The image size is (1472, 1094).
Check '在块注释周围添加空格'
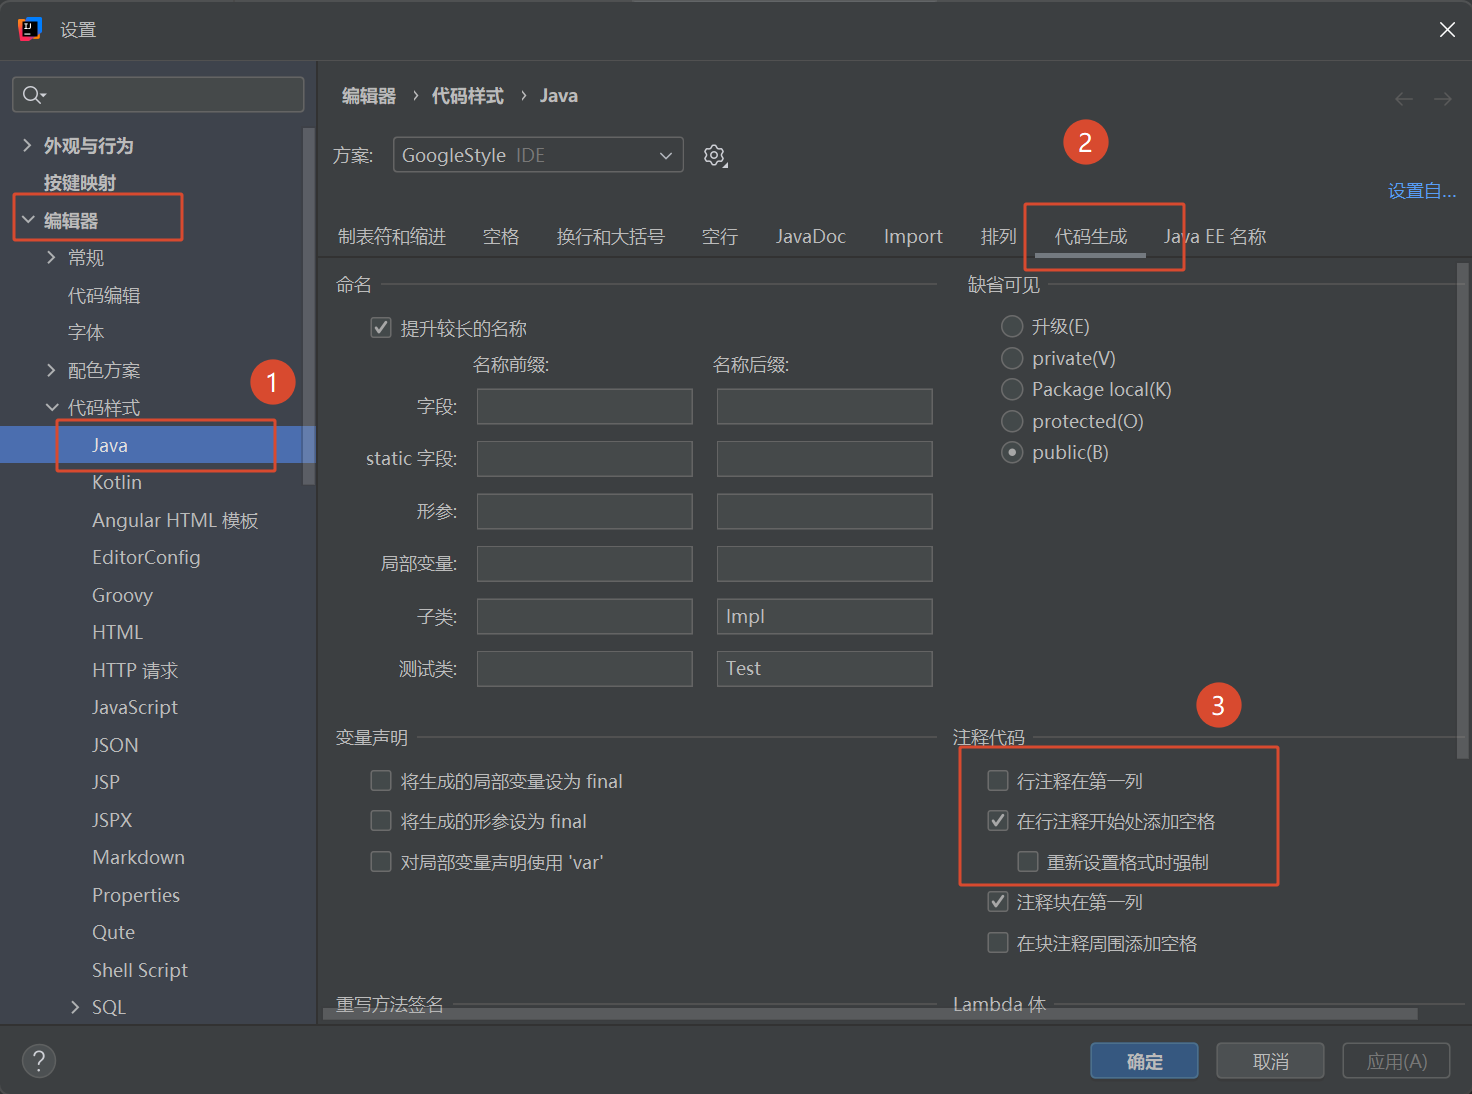pyautogui.click(x=998, y=943)
